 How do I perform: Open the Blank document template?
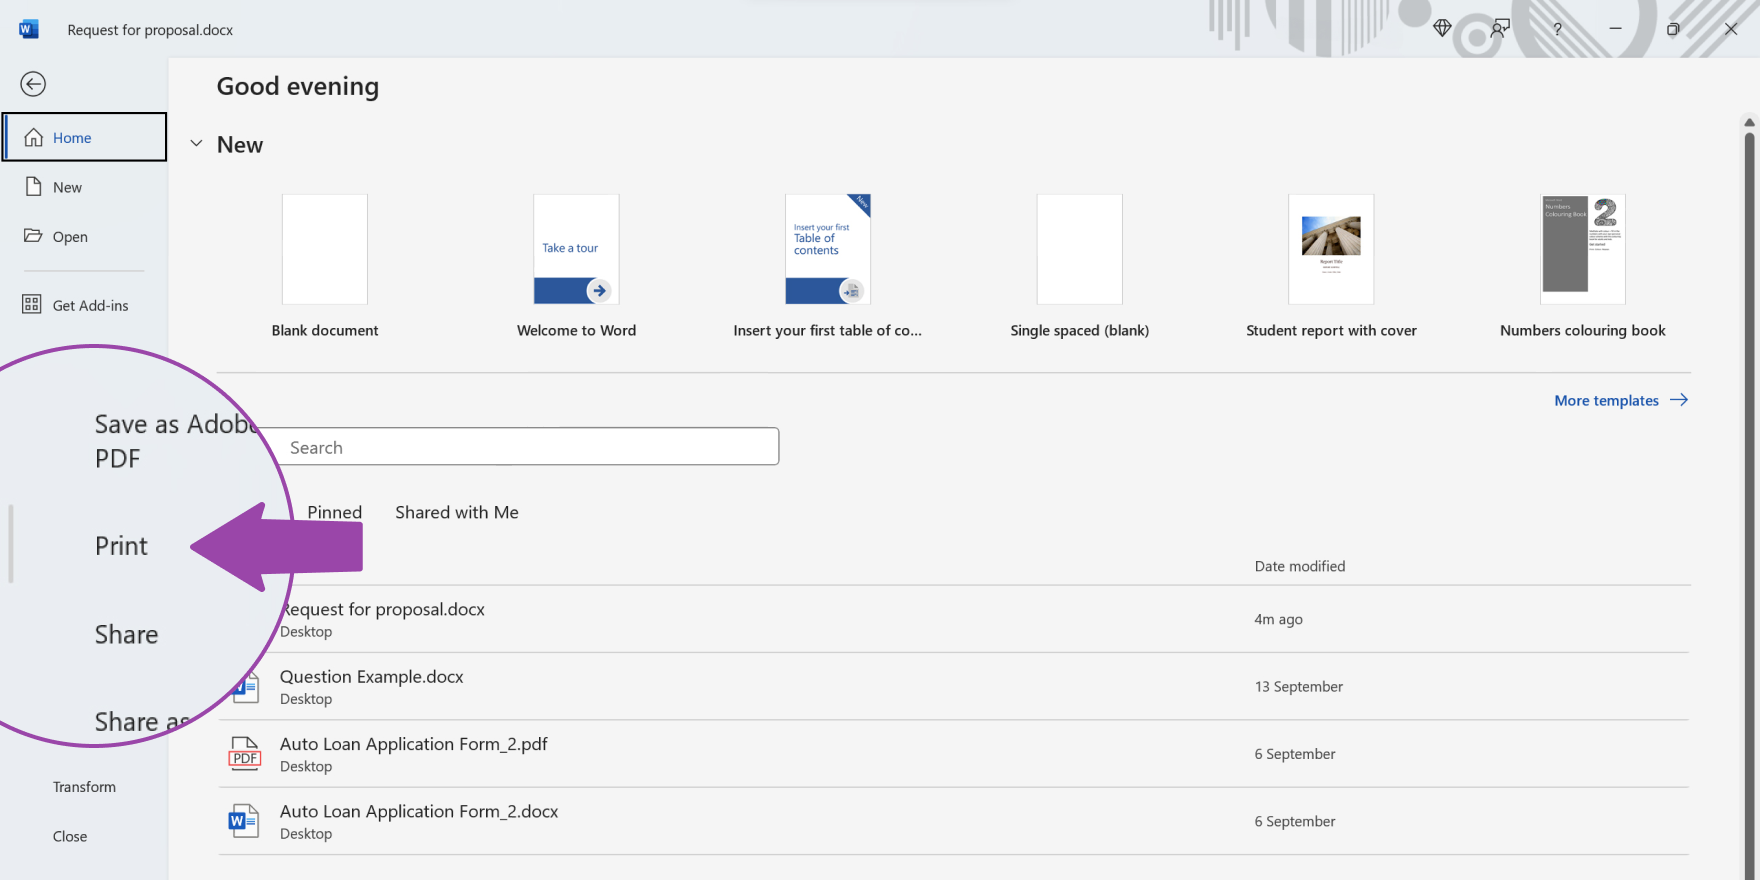tap(325, 250)
